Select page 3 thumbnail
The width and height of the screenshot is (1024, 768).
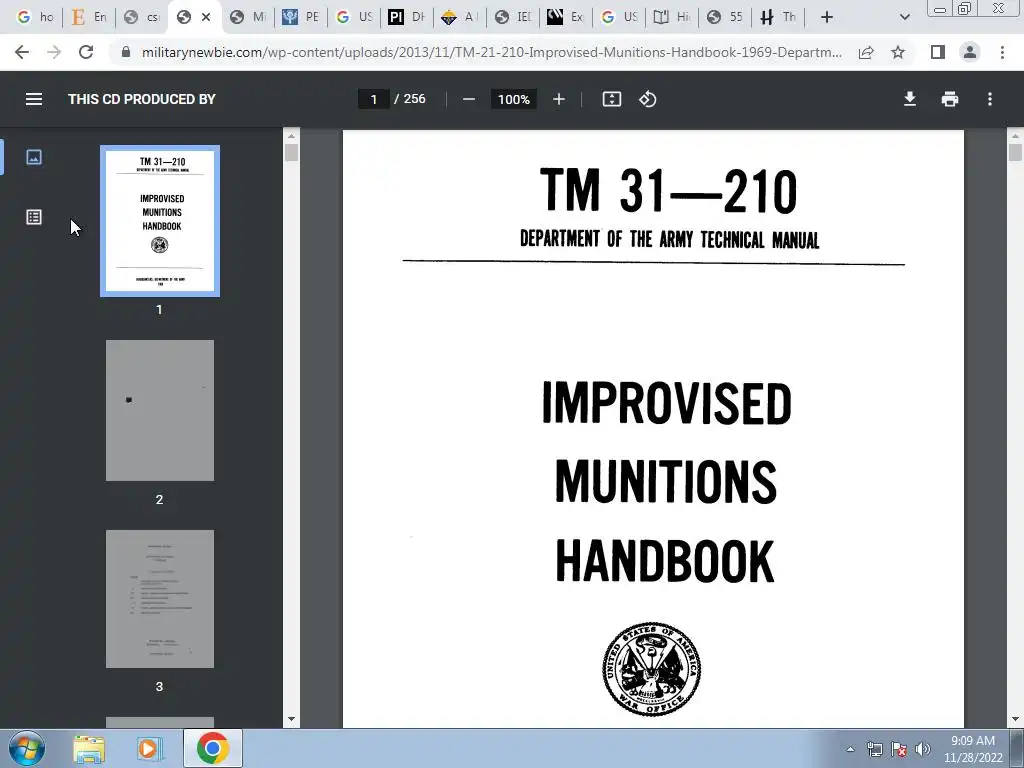(x=160, y=599)
